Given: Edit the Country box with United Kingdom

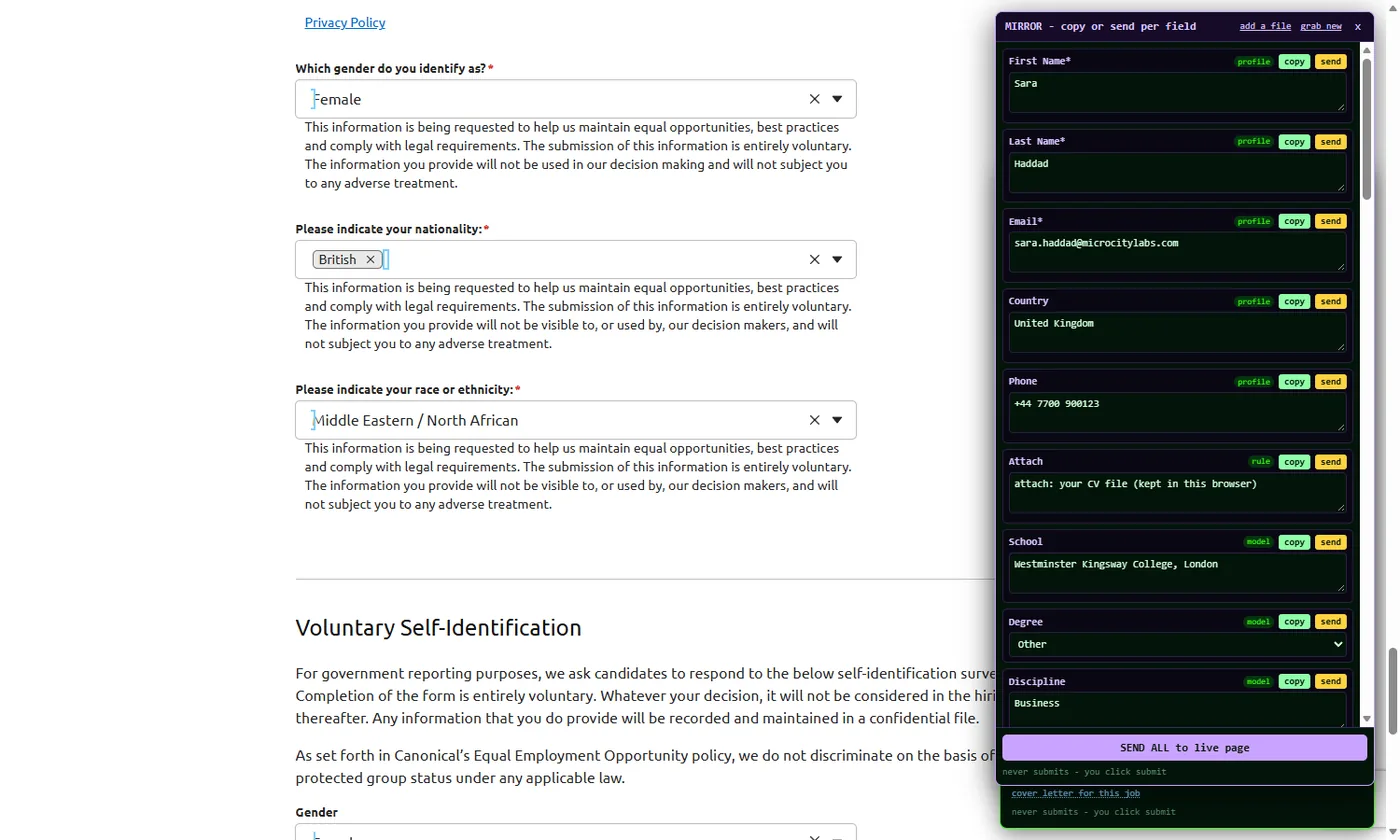Looking at the screenshot, I should (1177, 332).
